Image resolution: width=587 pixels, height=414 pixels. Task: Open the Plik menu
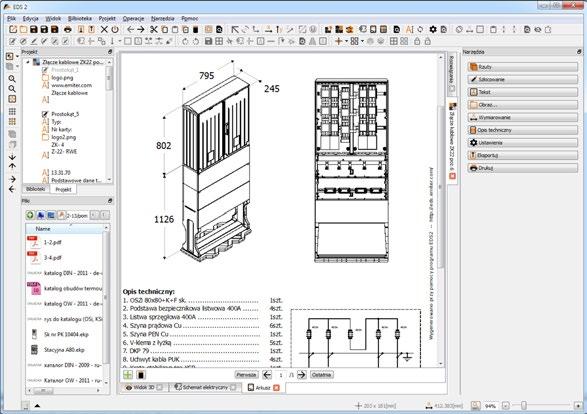pos(11,18)
